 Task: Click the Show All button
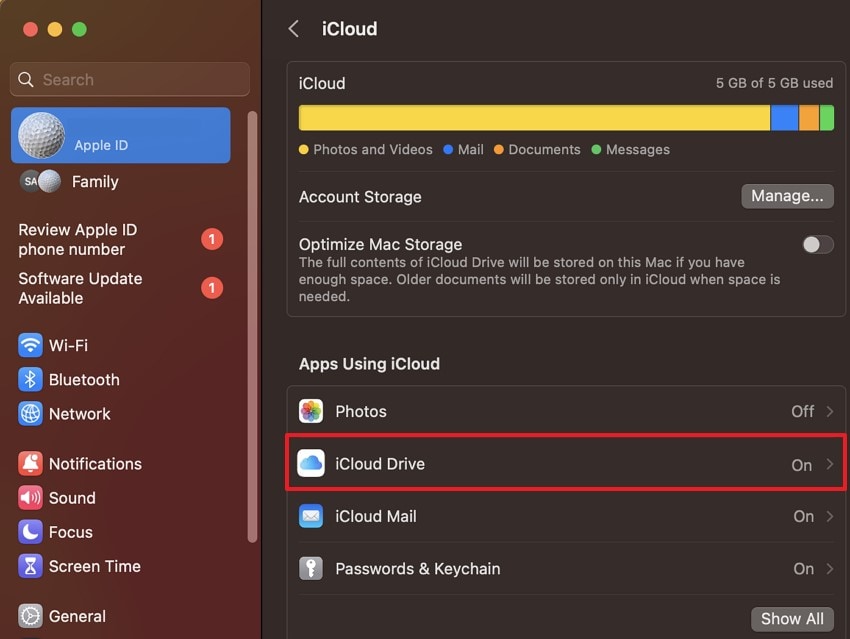click(x=792, y=618)
